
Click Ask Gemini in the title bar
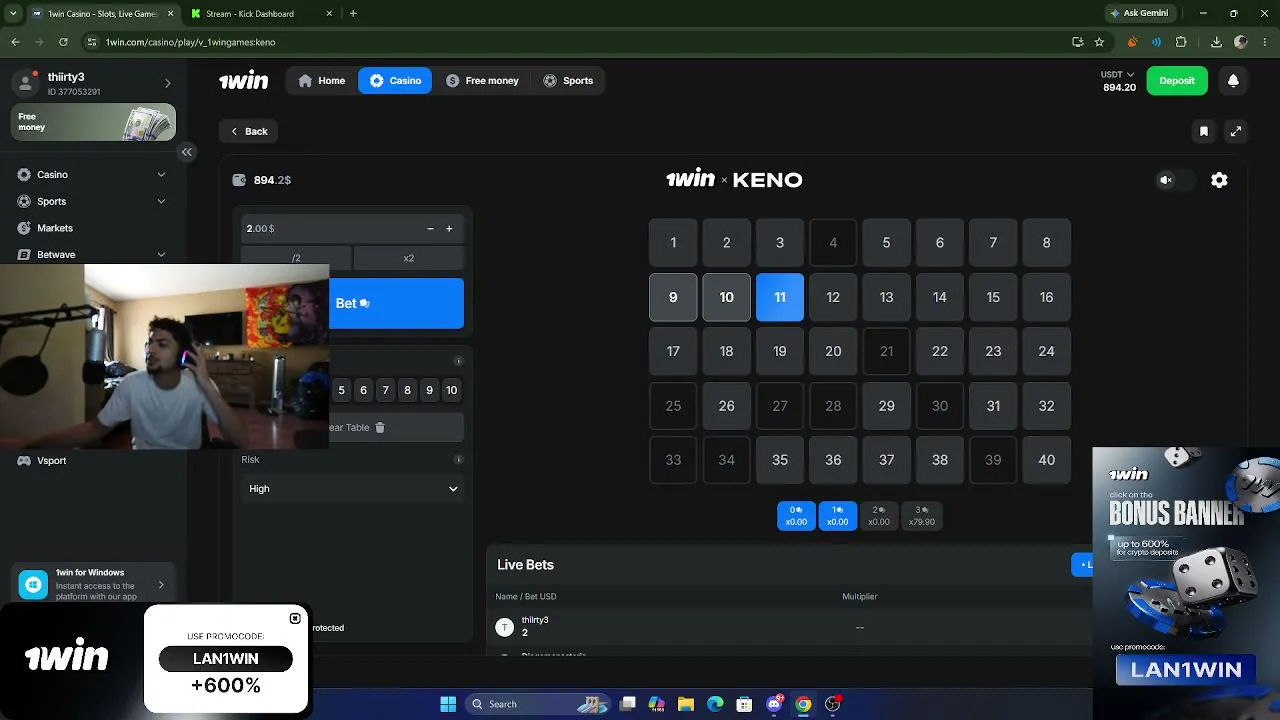[x=1138, y=14]
